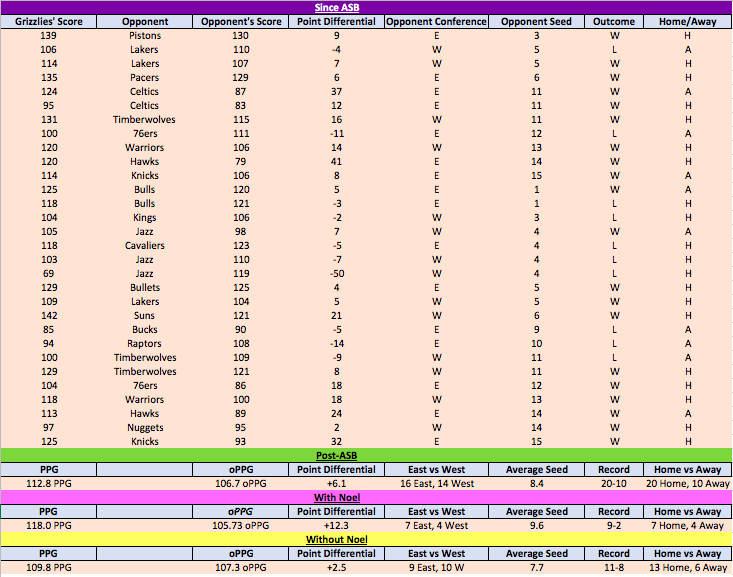Click the "Pacers" opponent cell
This screenshot has width=733, height=577.
coord(144,78)
